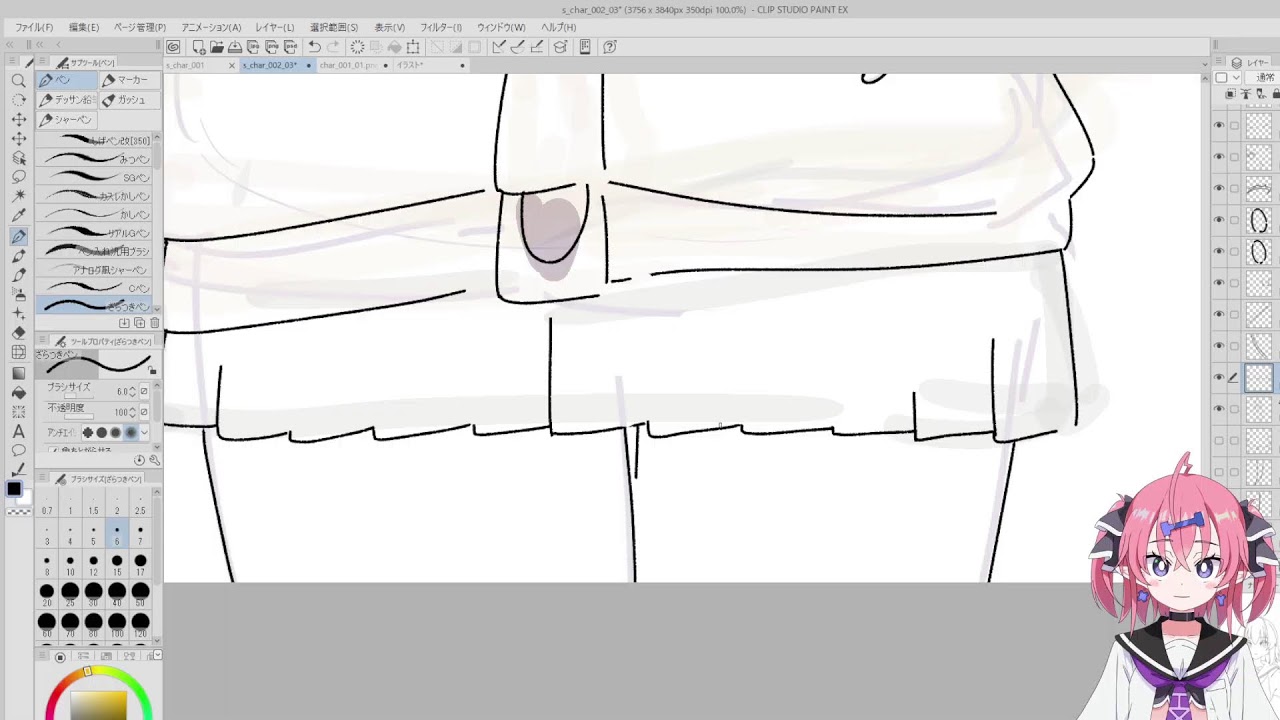
Task: Click the Scale/Rotate transform icon
Action: [x=412, y=47]
